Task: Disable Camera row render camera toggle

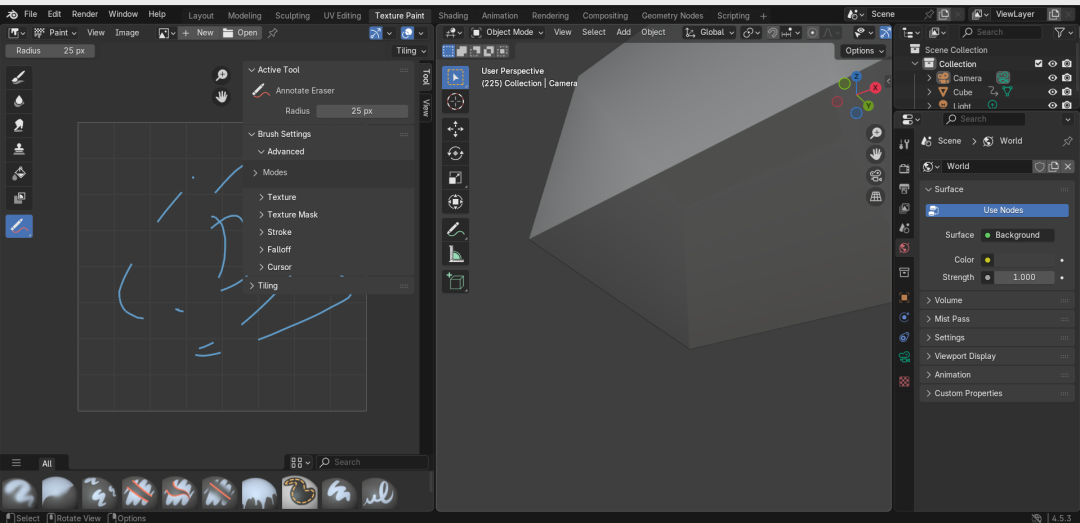Action: tap(1067, 78)
